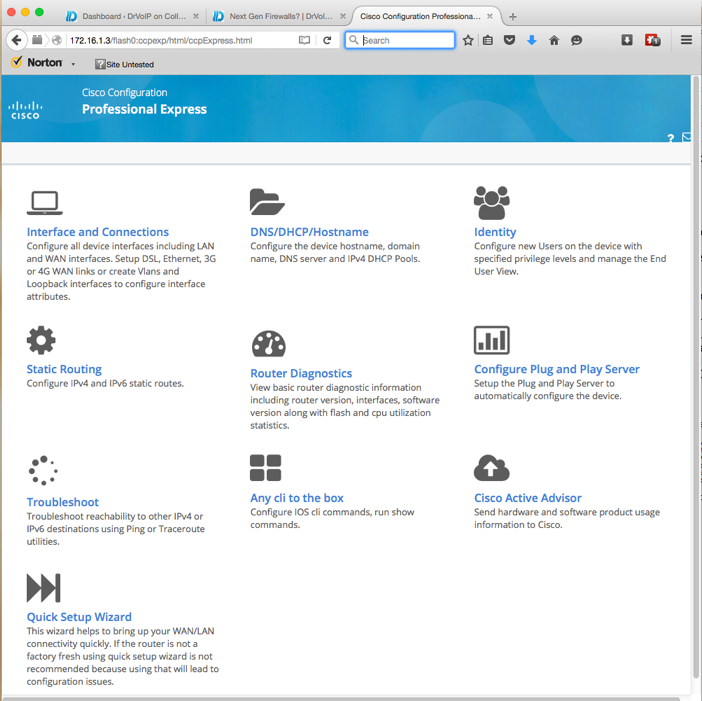Close the Dashboard DrVoIP tab
Screen dimensions: 702x701
coord(196,16)
